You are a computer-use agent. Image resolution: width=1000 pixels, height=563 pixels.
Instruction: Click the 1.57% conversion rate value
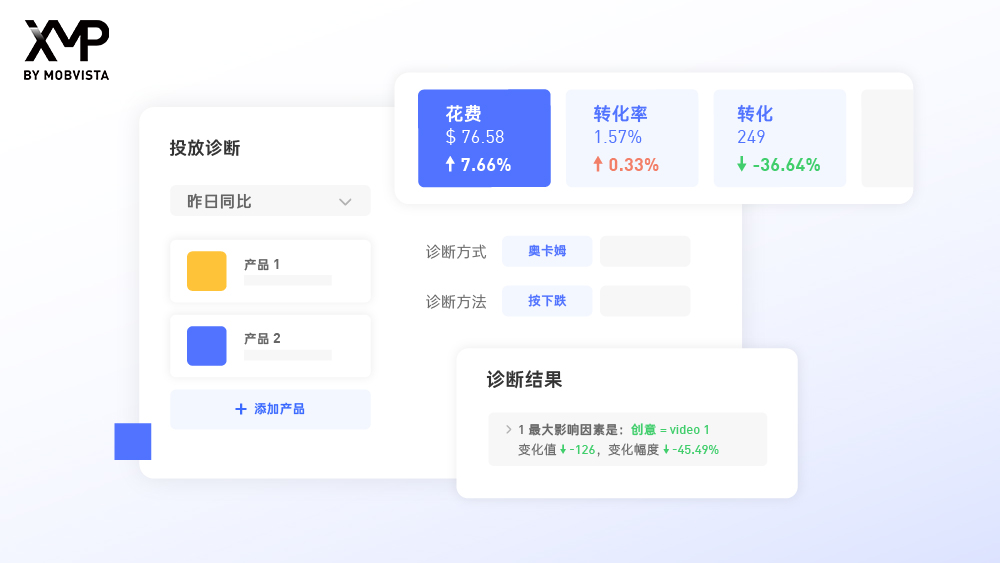[x=617, y=137]
